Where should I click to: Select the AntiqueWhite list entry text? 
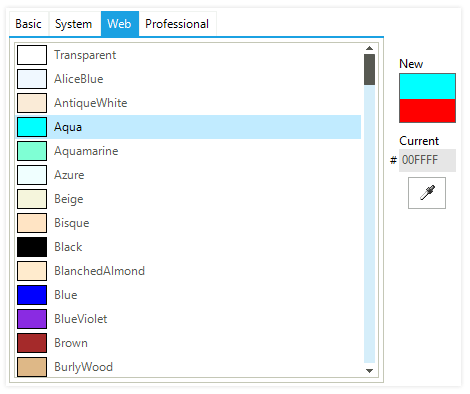click(91, 103)
